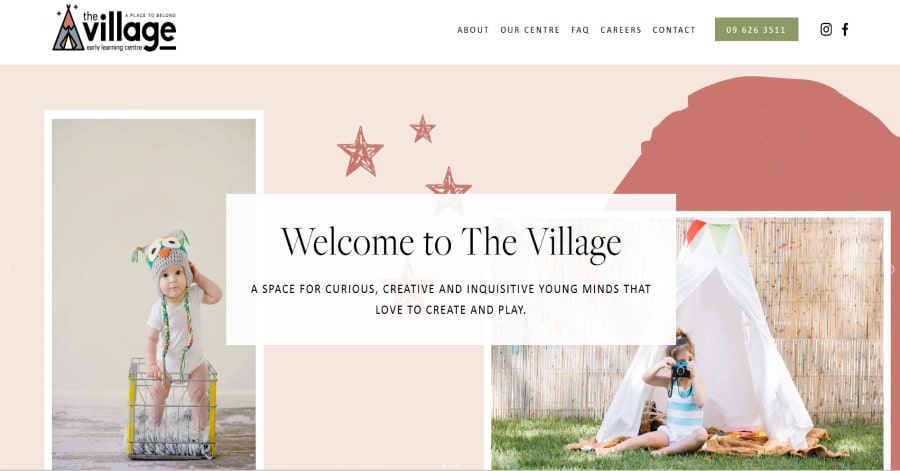Advance to next slide arrow on right edge

tap(893, 269)
